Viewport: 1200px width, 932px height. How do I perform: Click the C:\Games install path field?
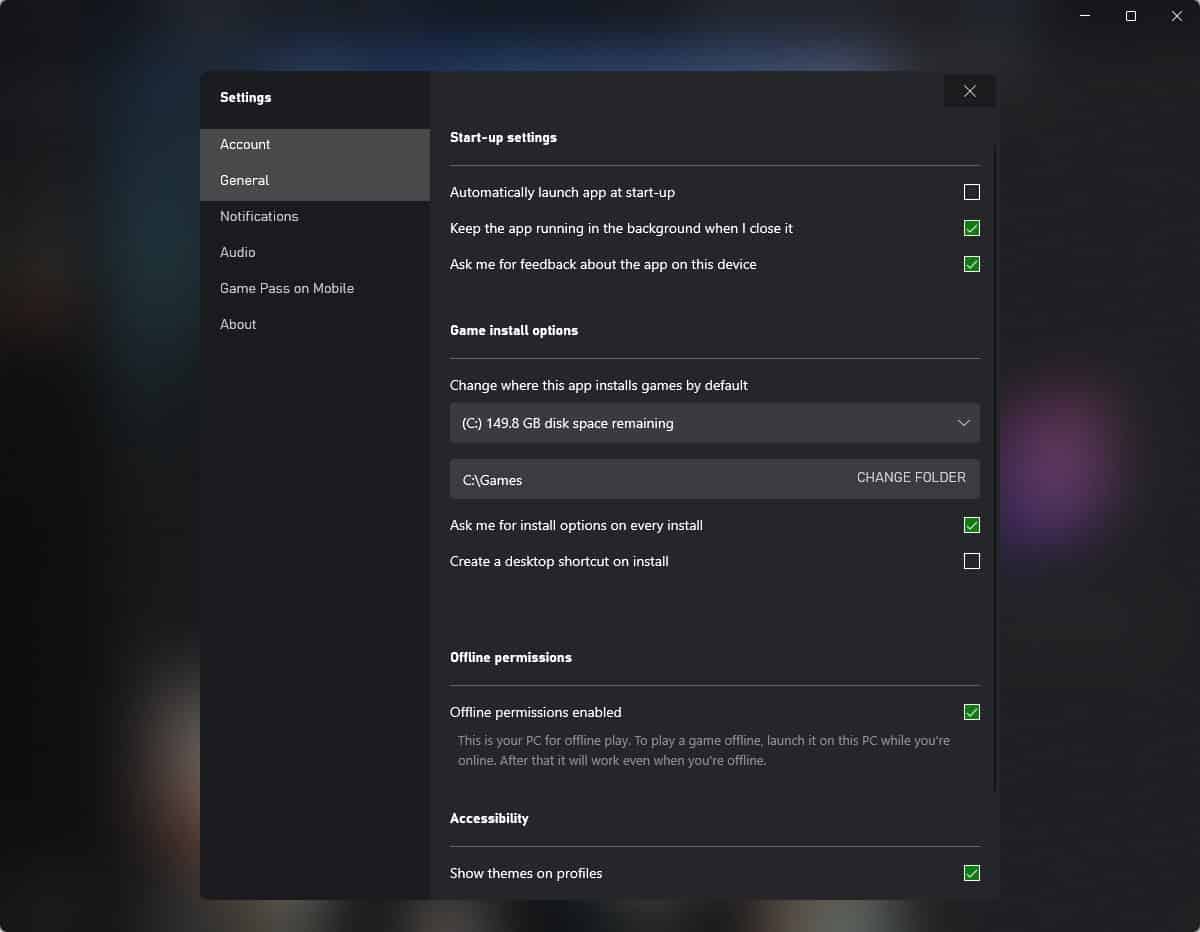point(600,480)
